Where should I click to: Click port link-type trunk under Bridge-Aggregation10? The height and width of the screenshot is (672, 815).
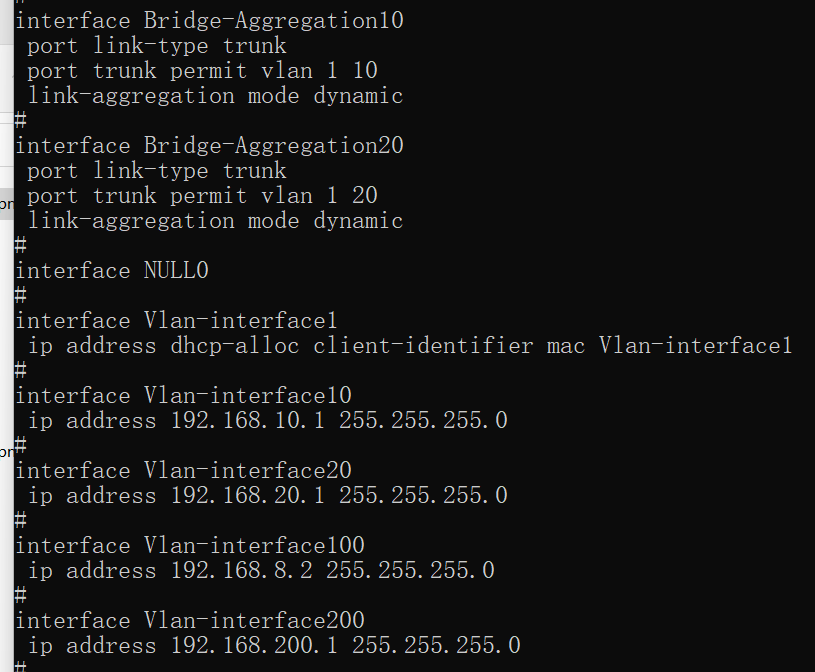(156, 45)
